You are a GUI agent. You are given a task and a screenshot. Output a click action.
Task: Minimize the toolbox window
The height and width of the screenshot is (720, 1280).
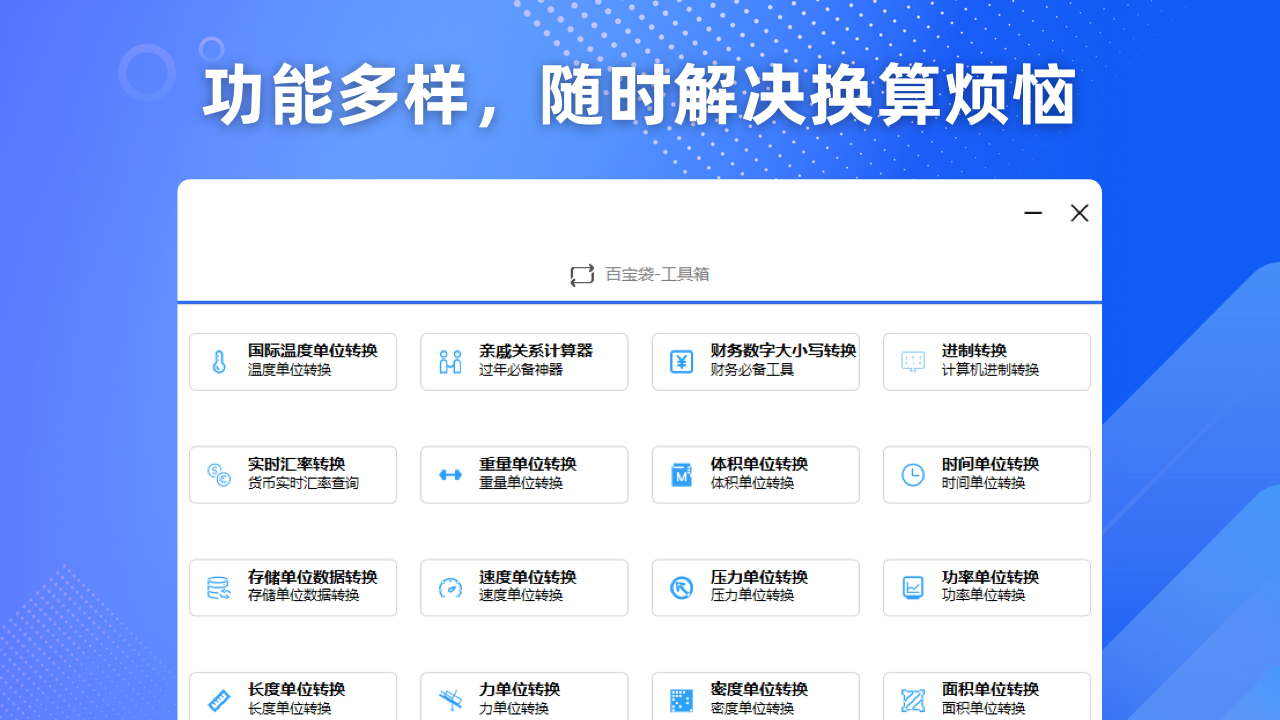tap(1033, 213)
